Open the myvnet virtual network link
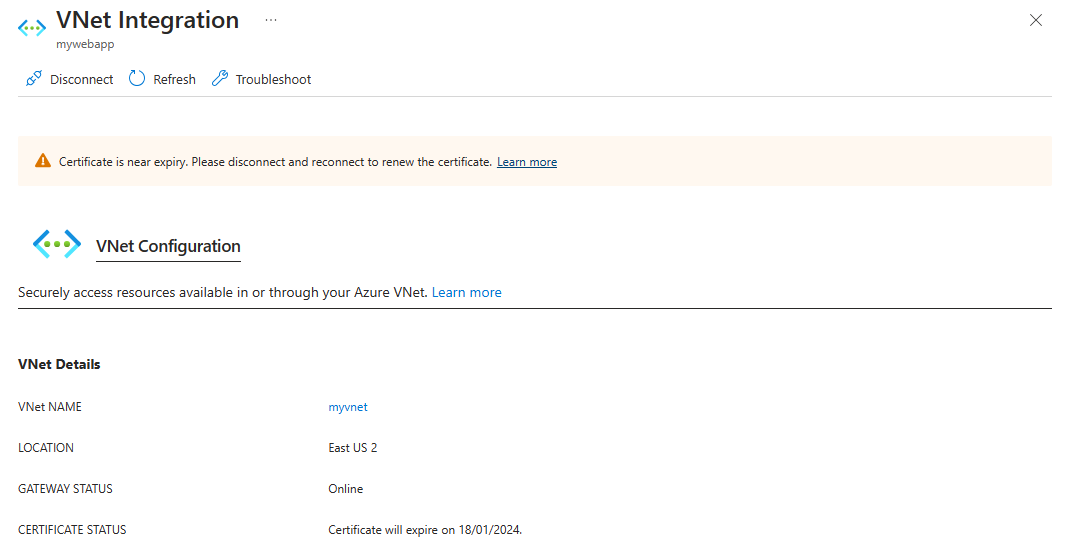The width and height of the screenshot is (1070, 549). 348,407
